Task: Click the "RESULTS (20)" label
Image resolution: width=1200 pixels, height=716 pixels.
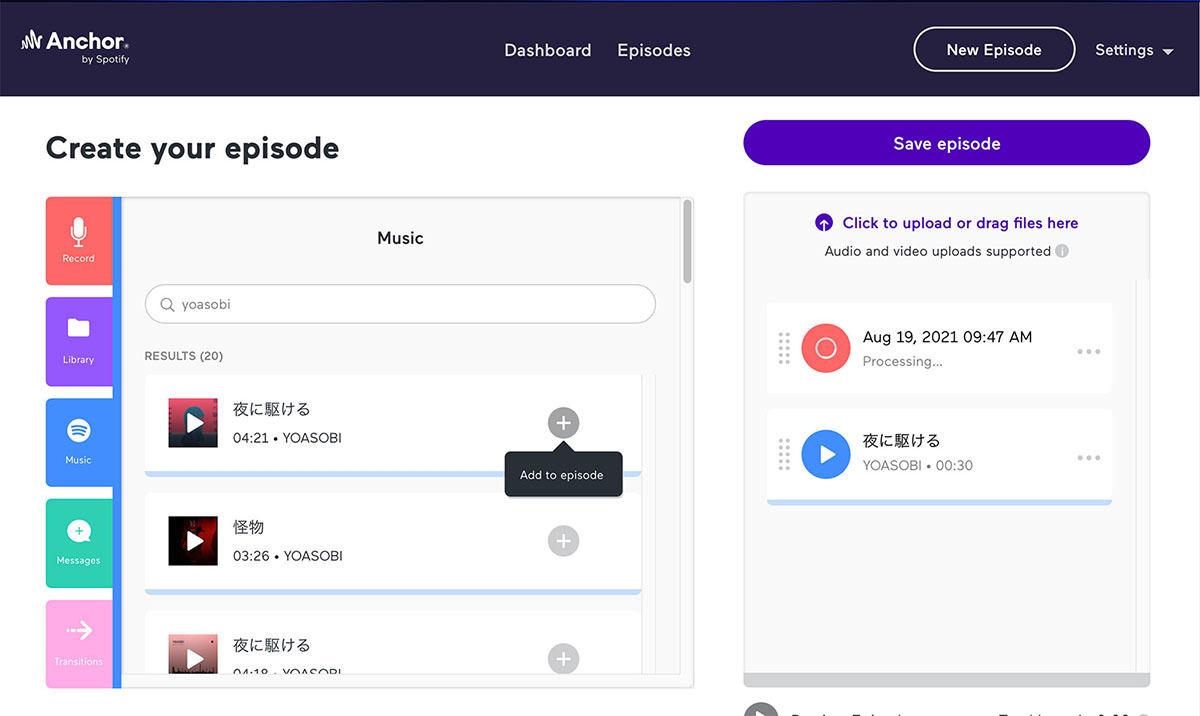Action: pos(184,356)
